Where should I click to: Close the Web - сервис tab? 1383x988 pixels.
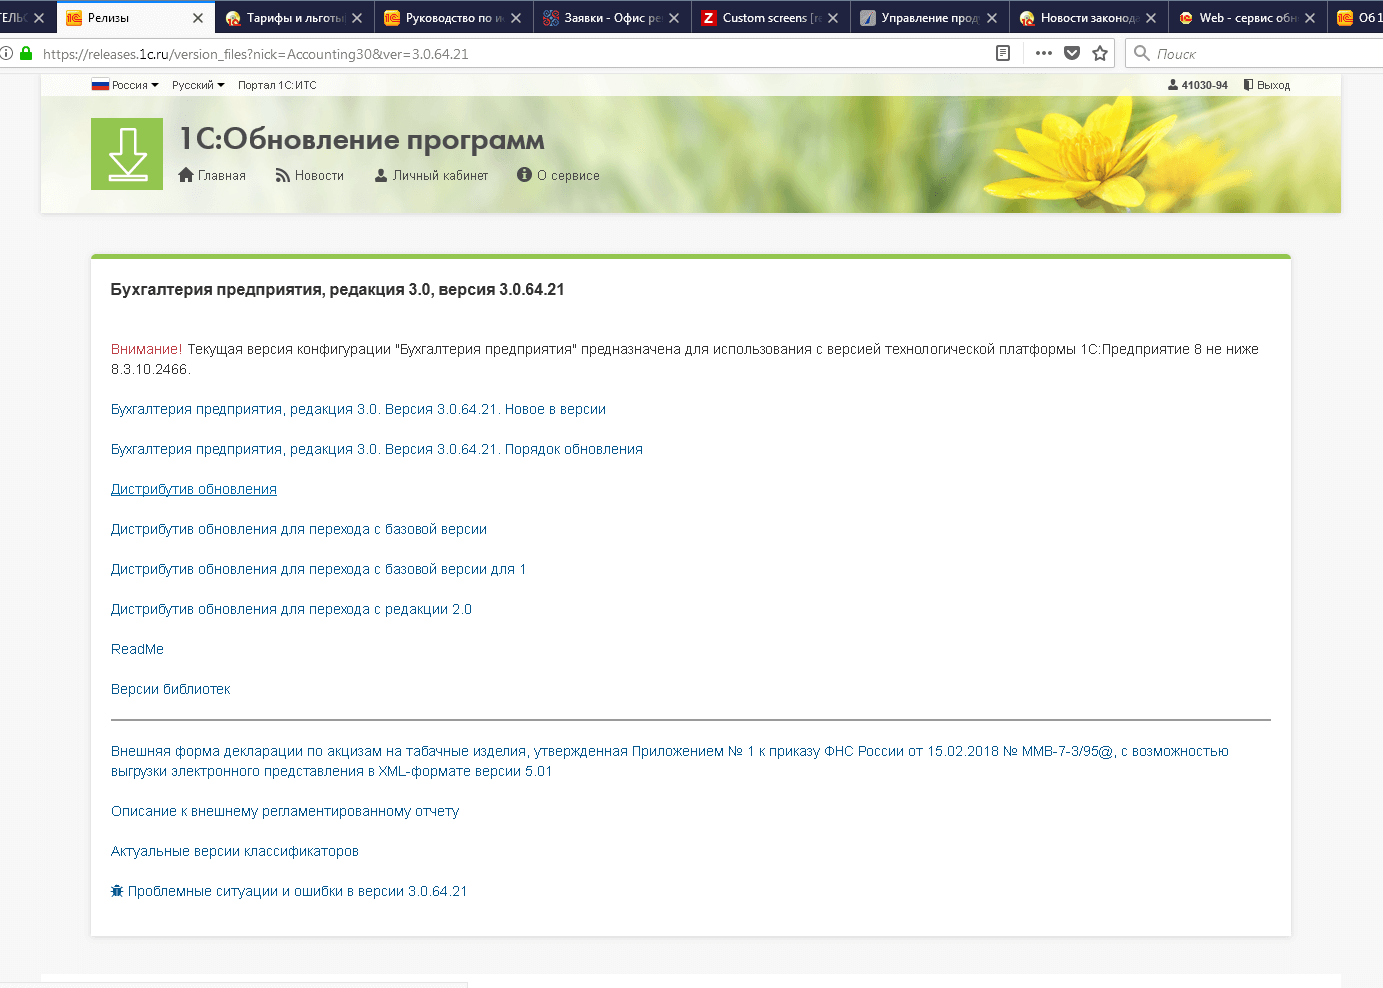pyautogui.click(x=1310, y=18)
